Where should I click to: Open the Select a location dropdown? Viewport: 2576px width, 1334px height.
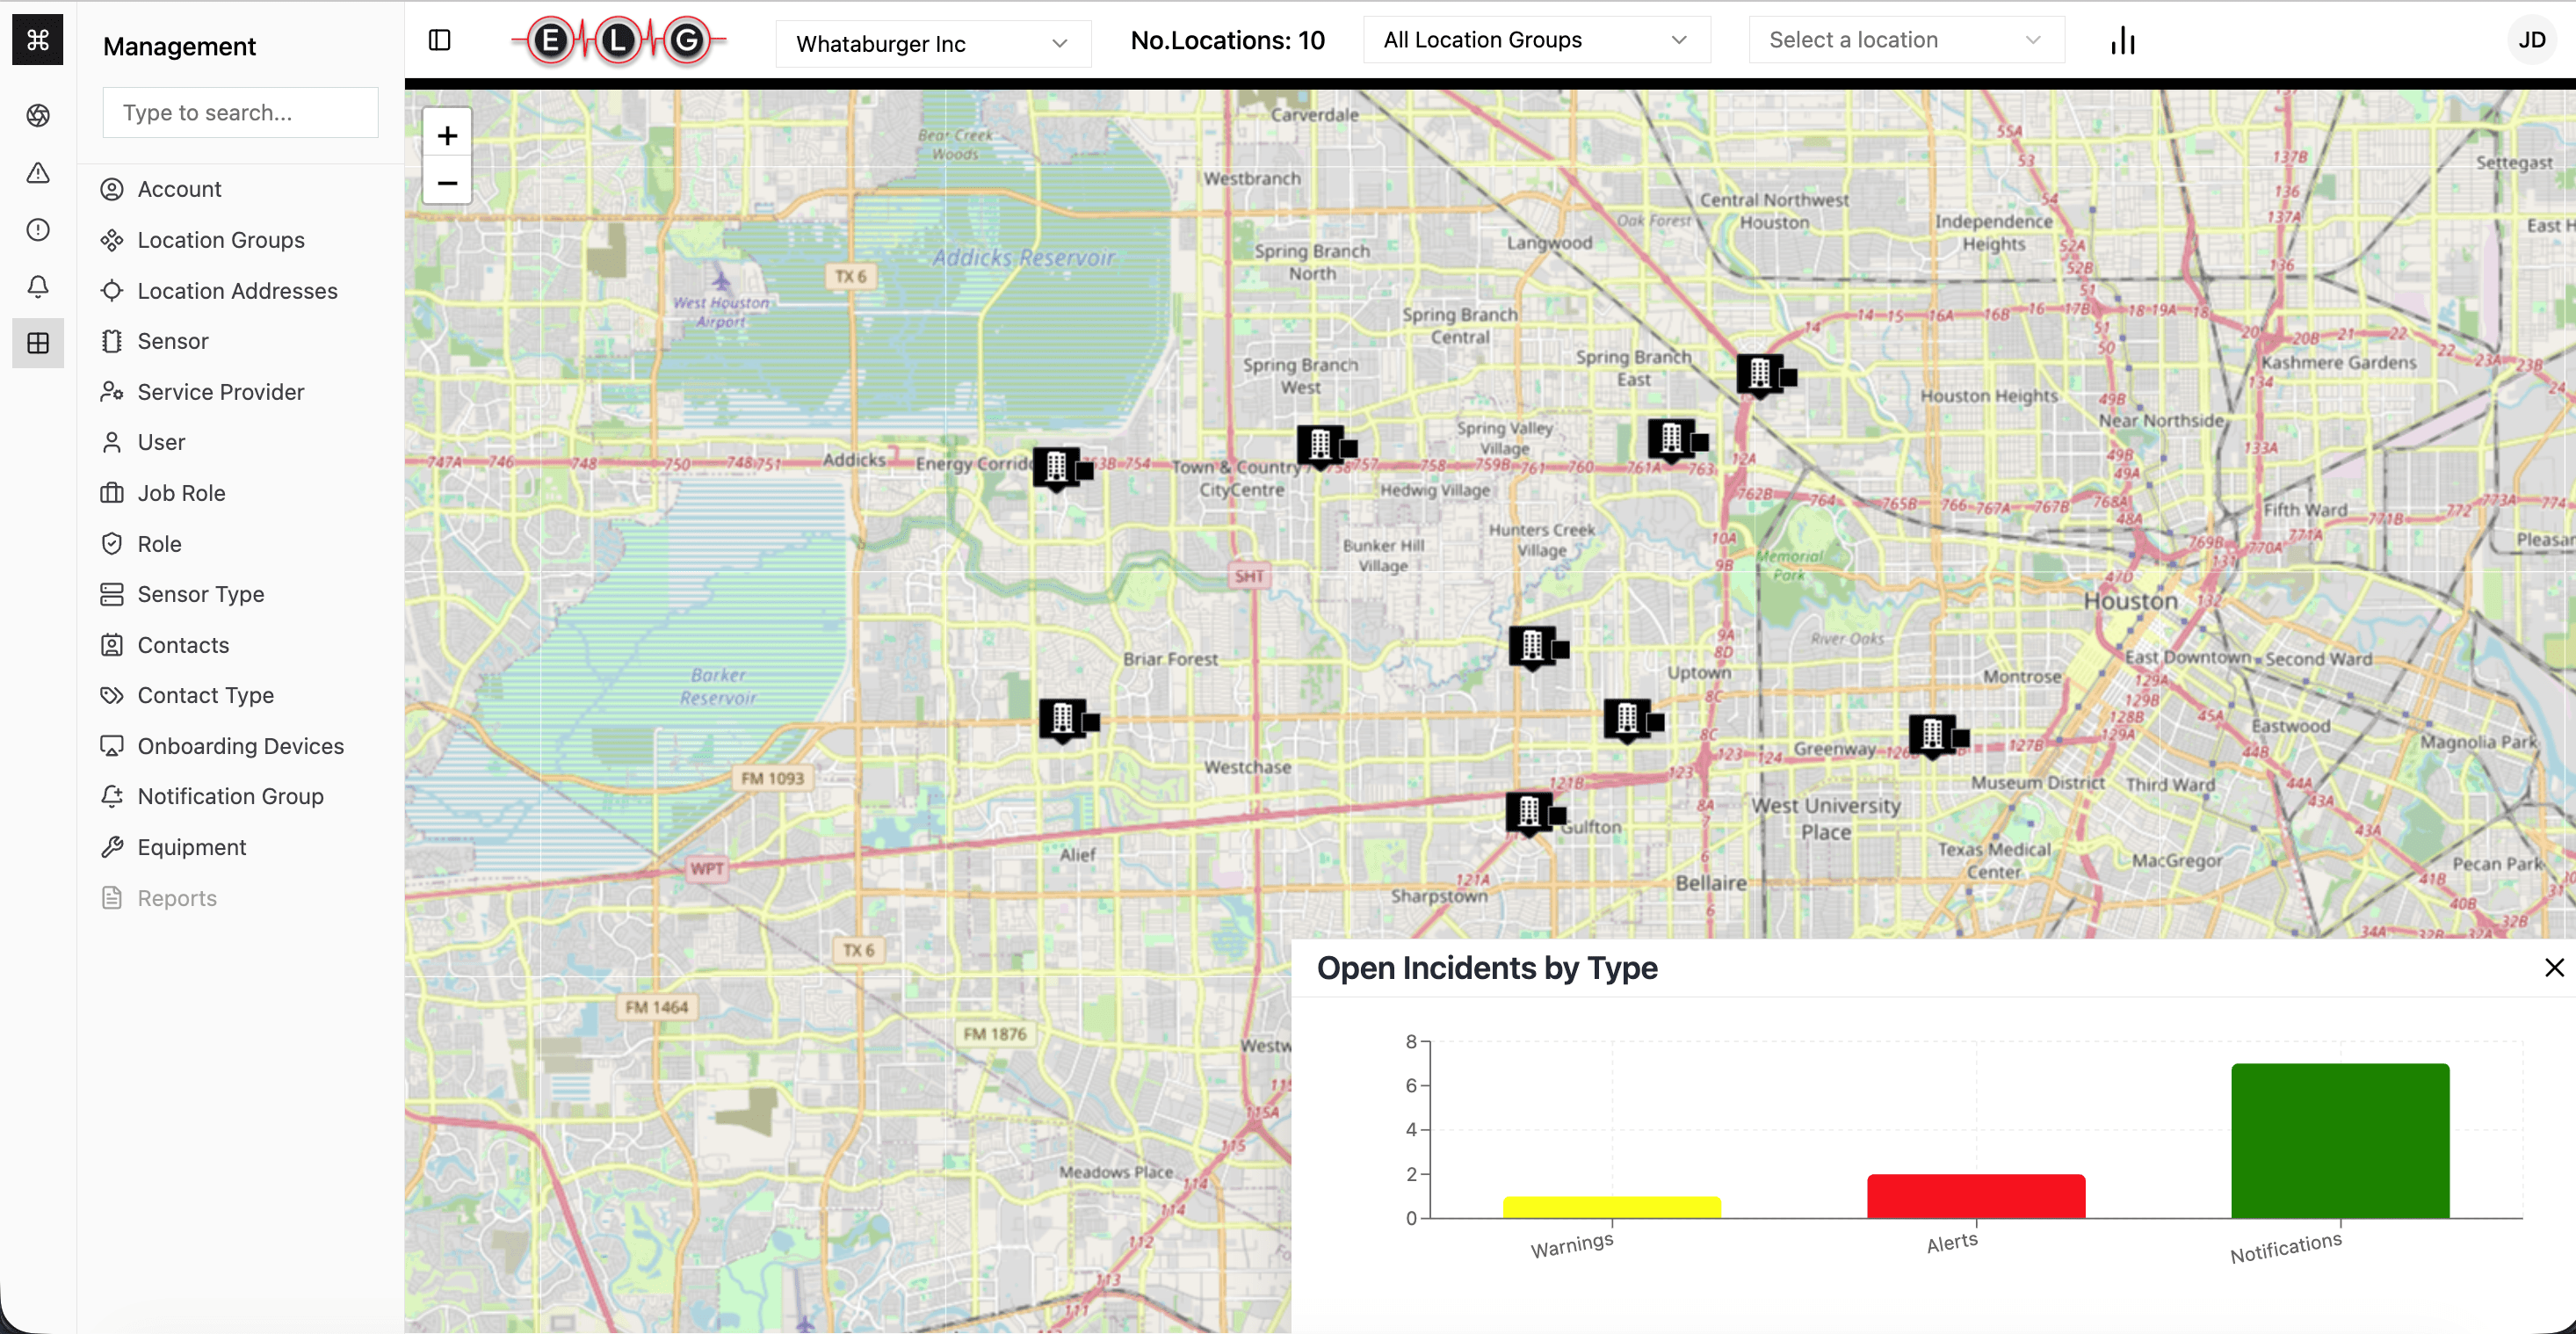point(1906,40)
